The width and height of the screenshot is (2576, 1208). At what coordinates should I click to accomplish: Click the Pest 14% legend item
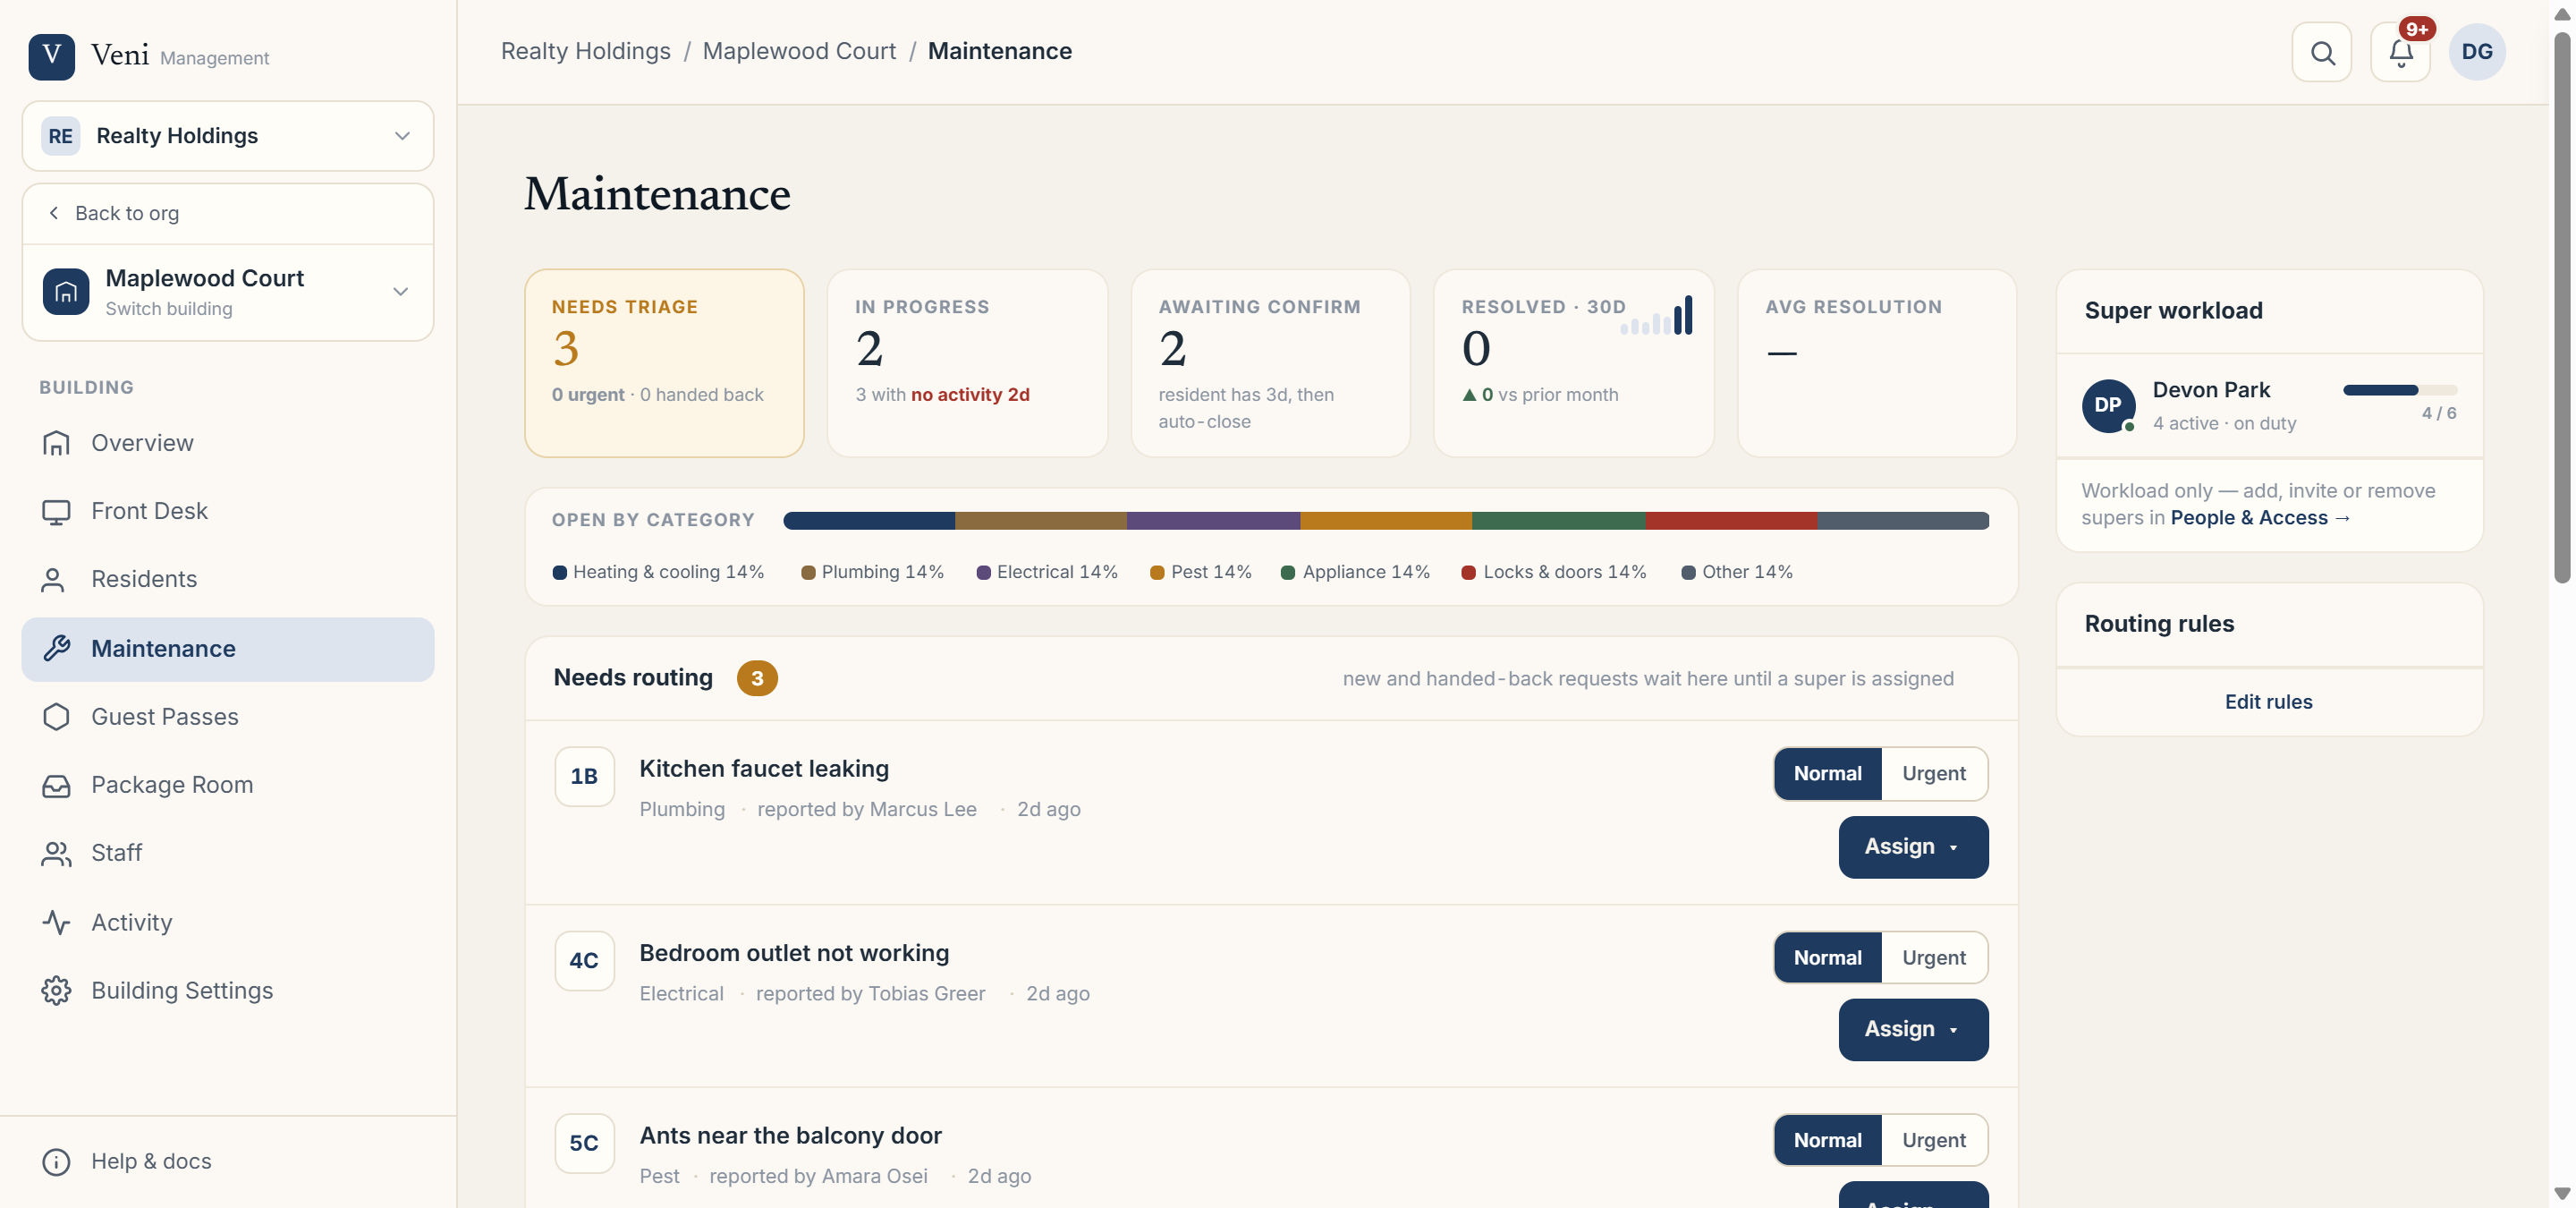pyautogui.click(x=1200, y=572)
